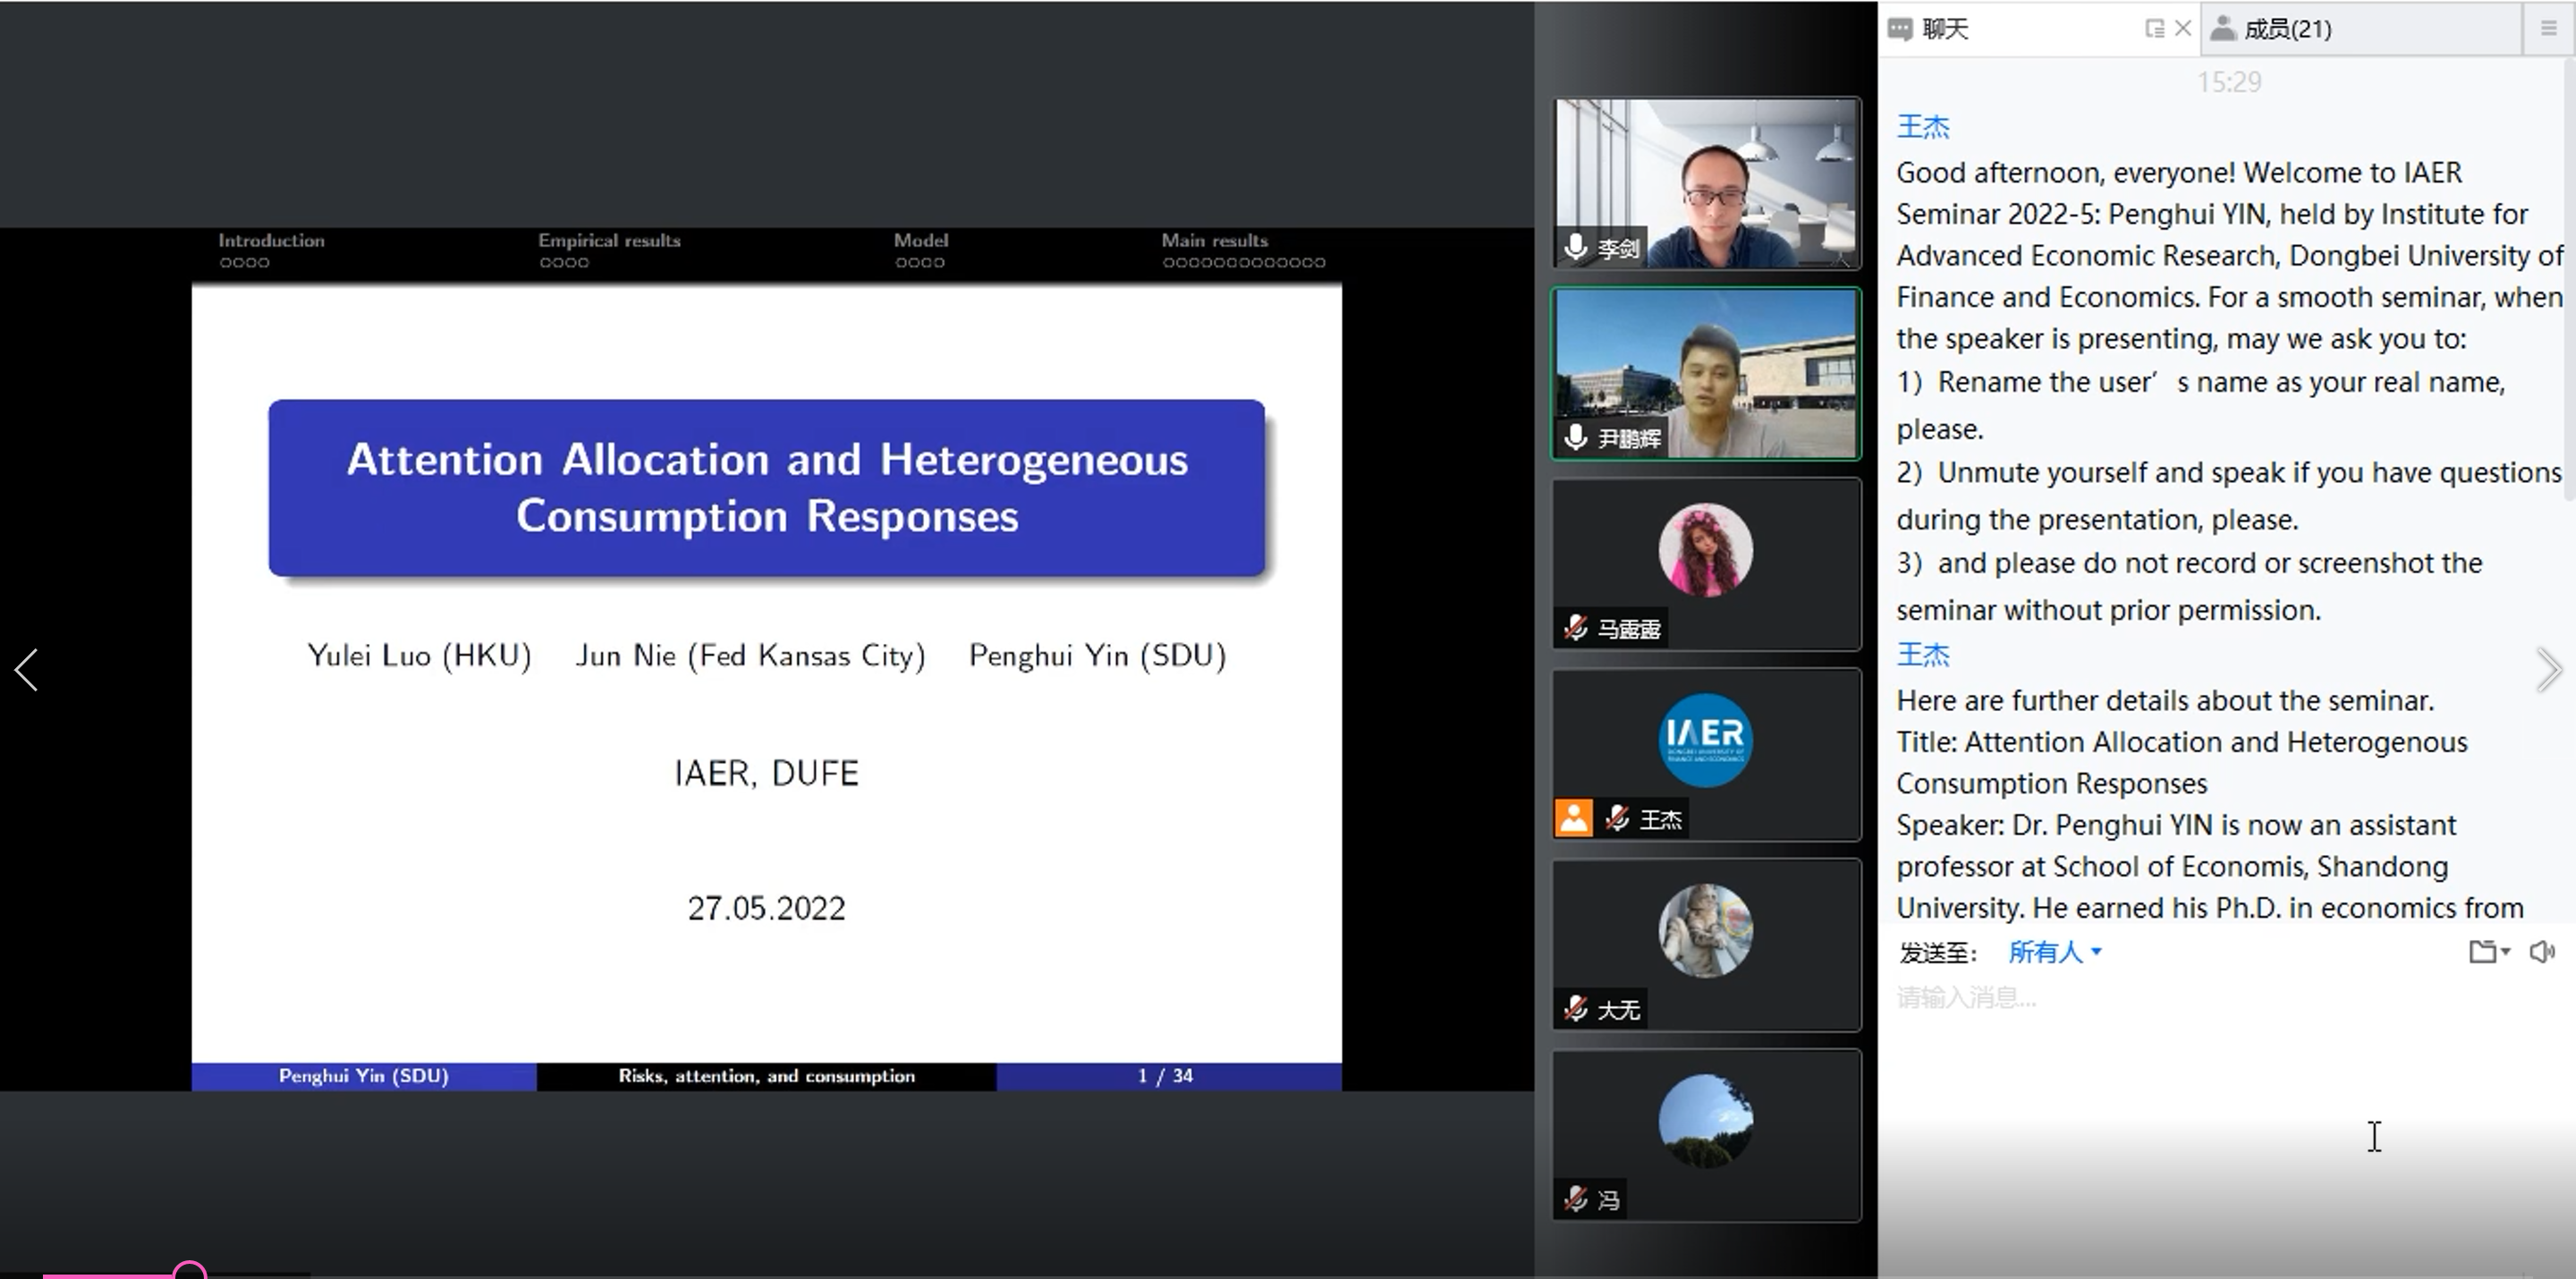This screenshot has height=1279, width=2576.
Task: Jump to Model section in slide header
Action: [921, 241]
